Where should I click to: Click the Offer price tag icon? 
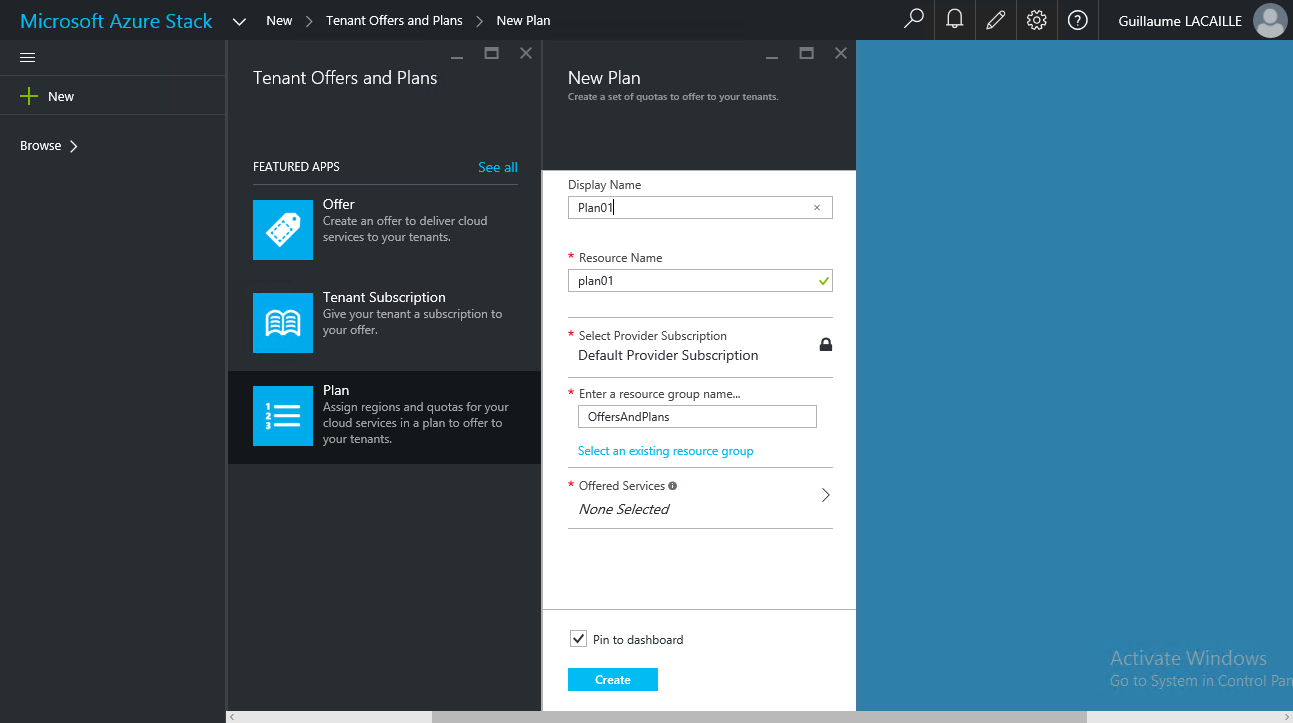coord(283,230)
